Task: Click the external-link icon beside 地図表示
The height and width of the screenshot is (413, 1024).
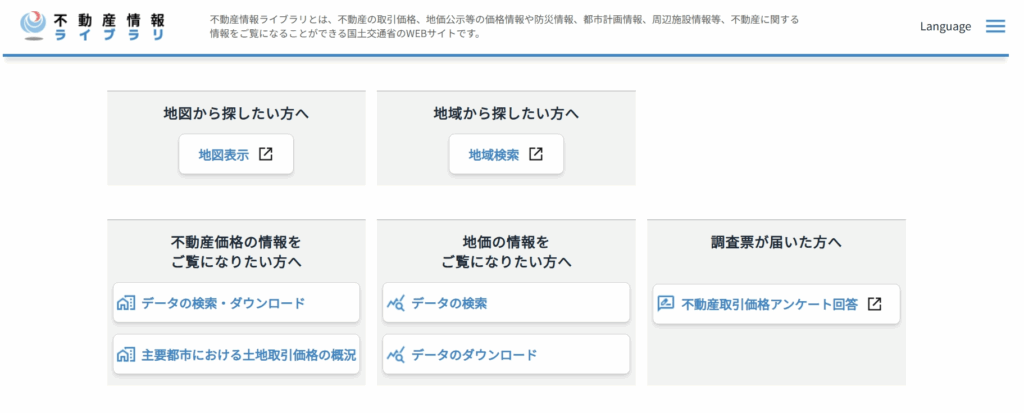Action: click(x=265, y=155)
